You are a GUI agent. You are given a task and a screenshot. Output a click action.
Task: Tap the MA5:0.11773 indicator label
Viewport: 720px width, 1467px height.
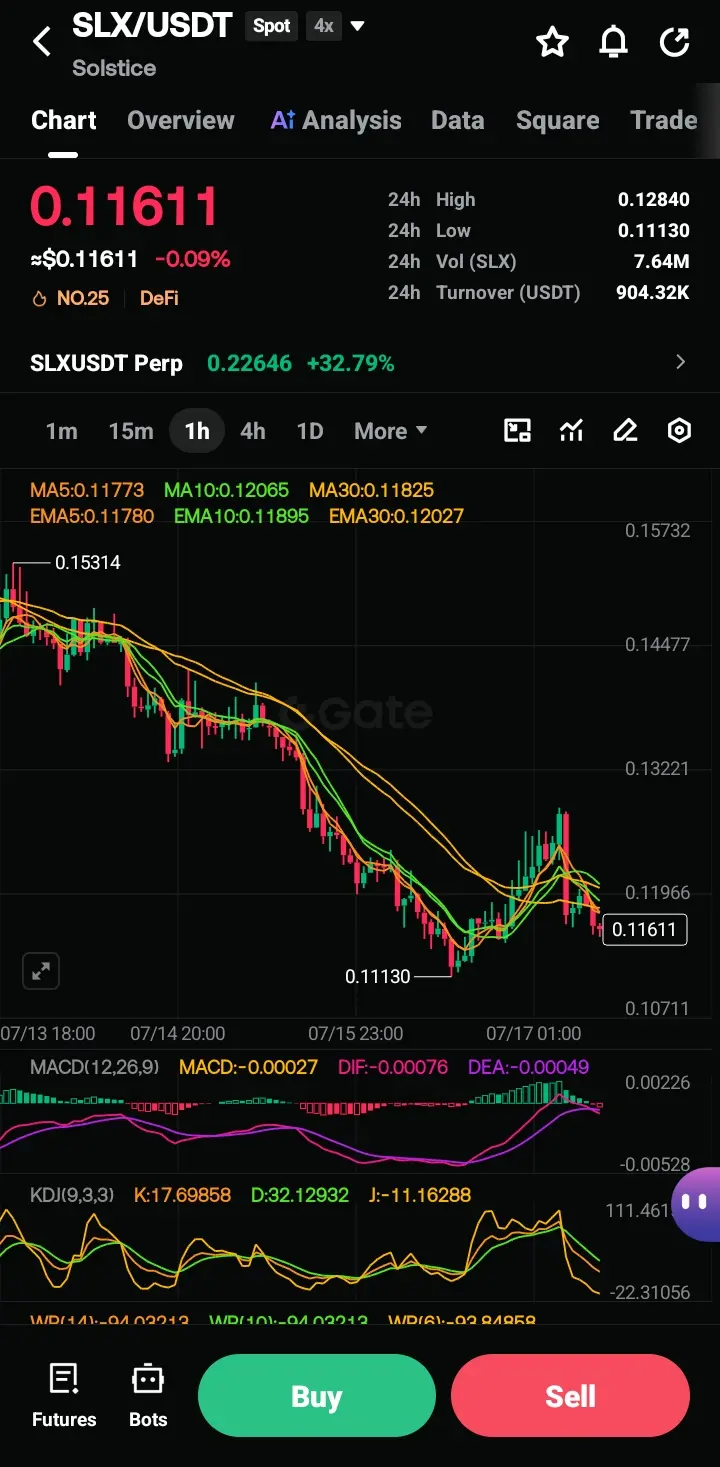[x=87, y=491]
